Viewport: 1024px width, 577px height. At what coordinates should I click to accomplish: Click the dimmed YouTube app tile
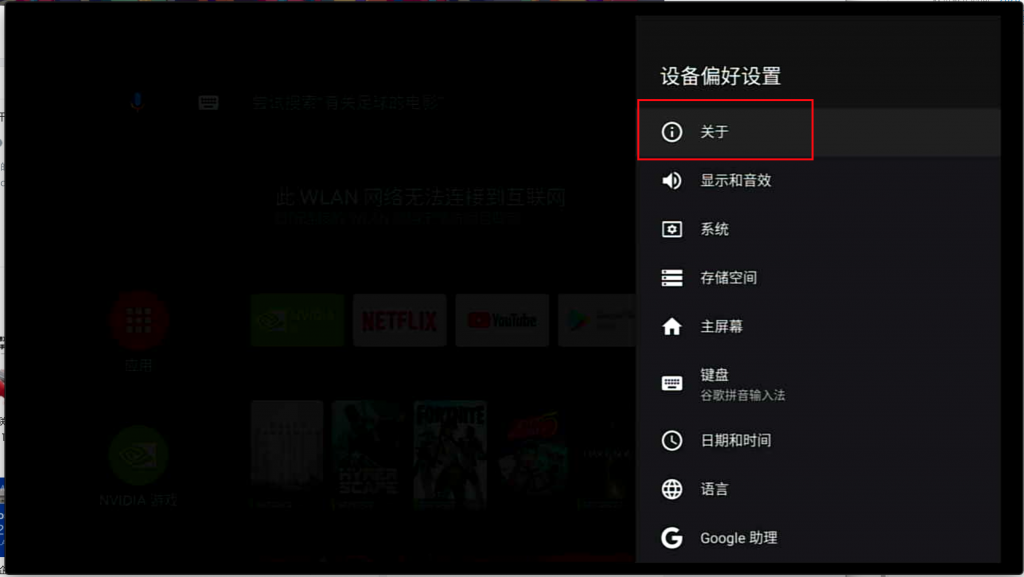tap(502, 320)
